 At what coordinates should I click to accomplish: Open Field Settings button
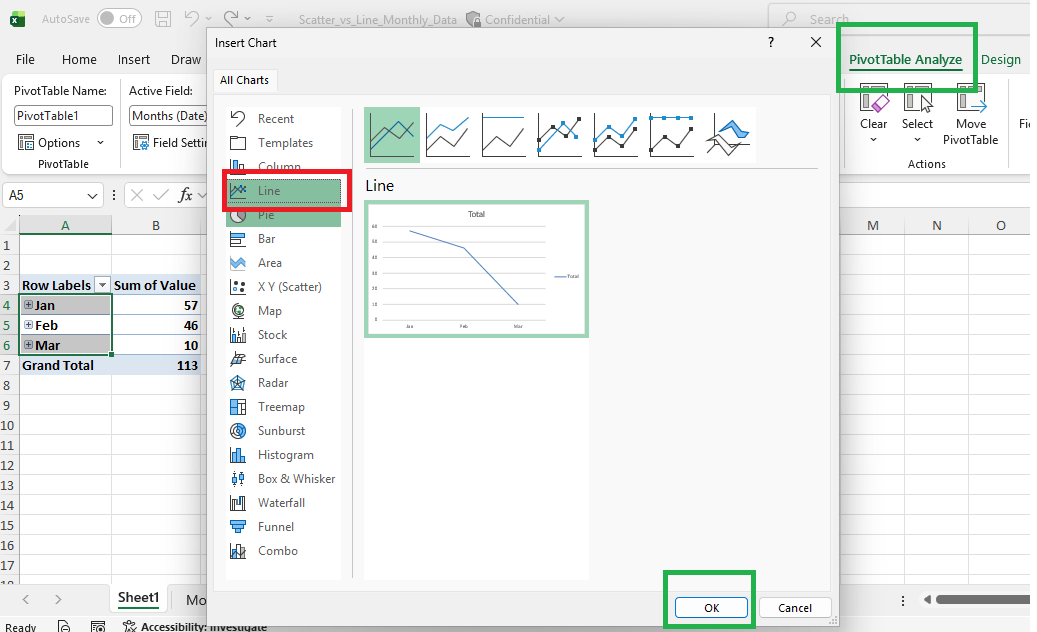point(170,143)
